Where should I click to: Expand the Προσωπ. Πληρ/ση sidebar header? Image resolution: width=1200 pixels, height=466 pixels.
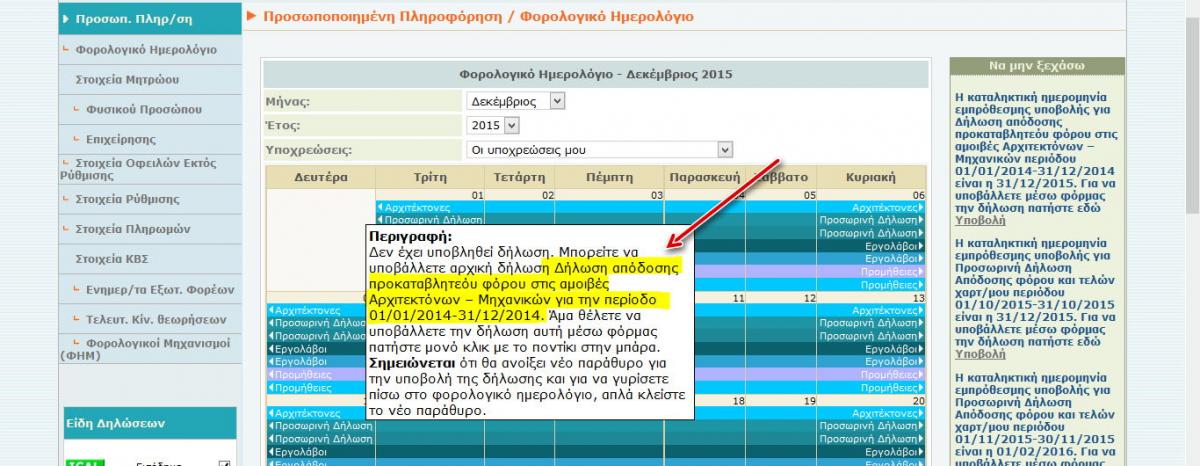coord(148,19)
